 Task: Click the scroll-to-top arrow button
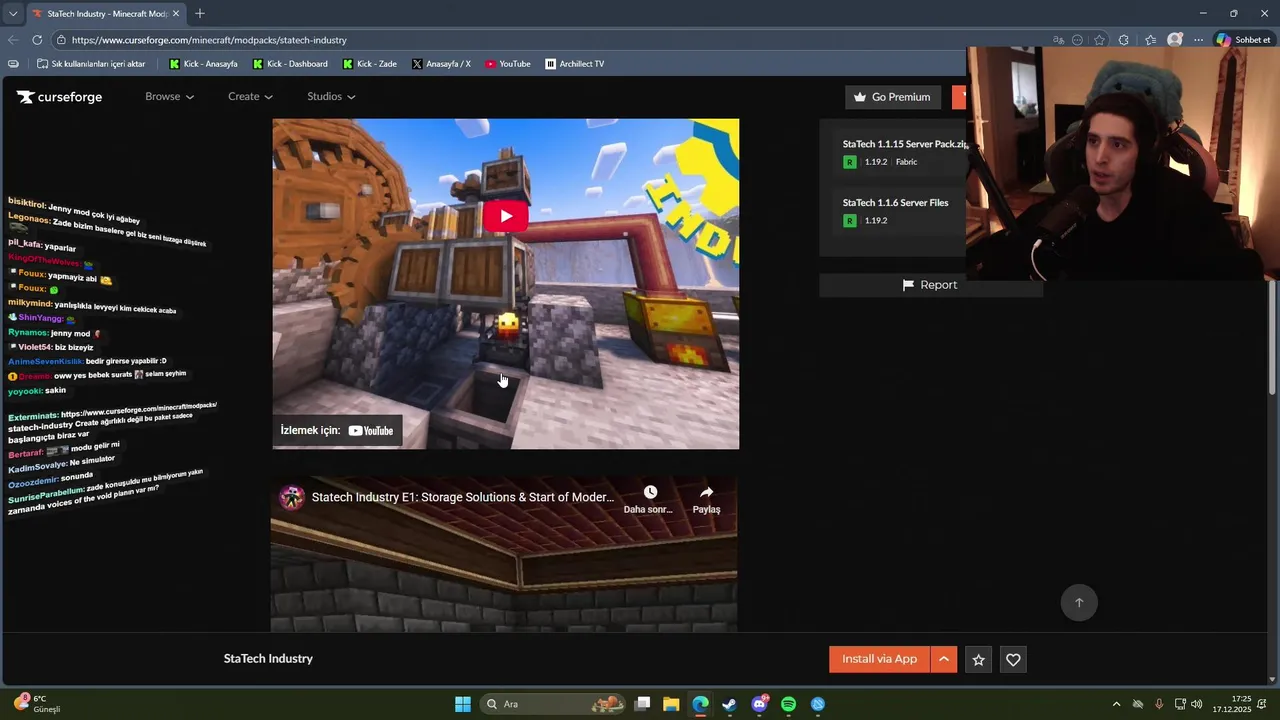[1079, 602]
